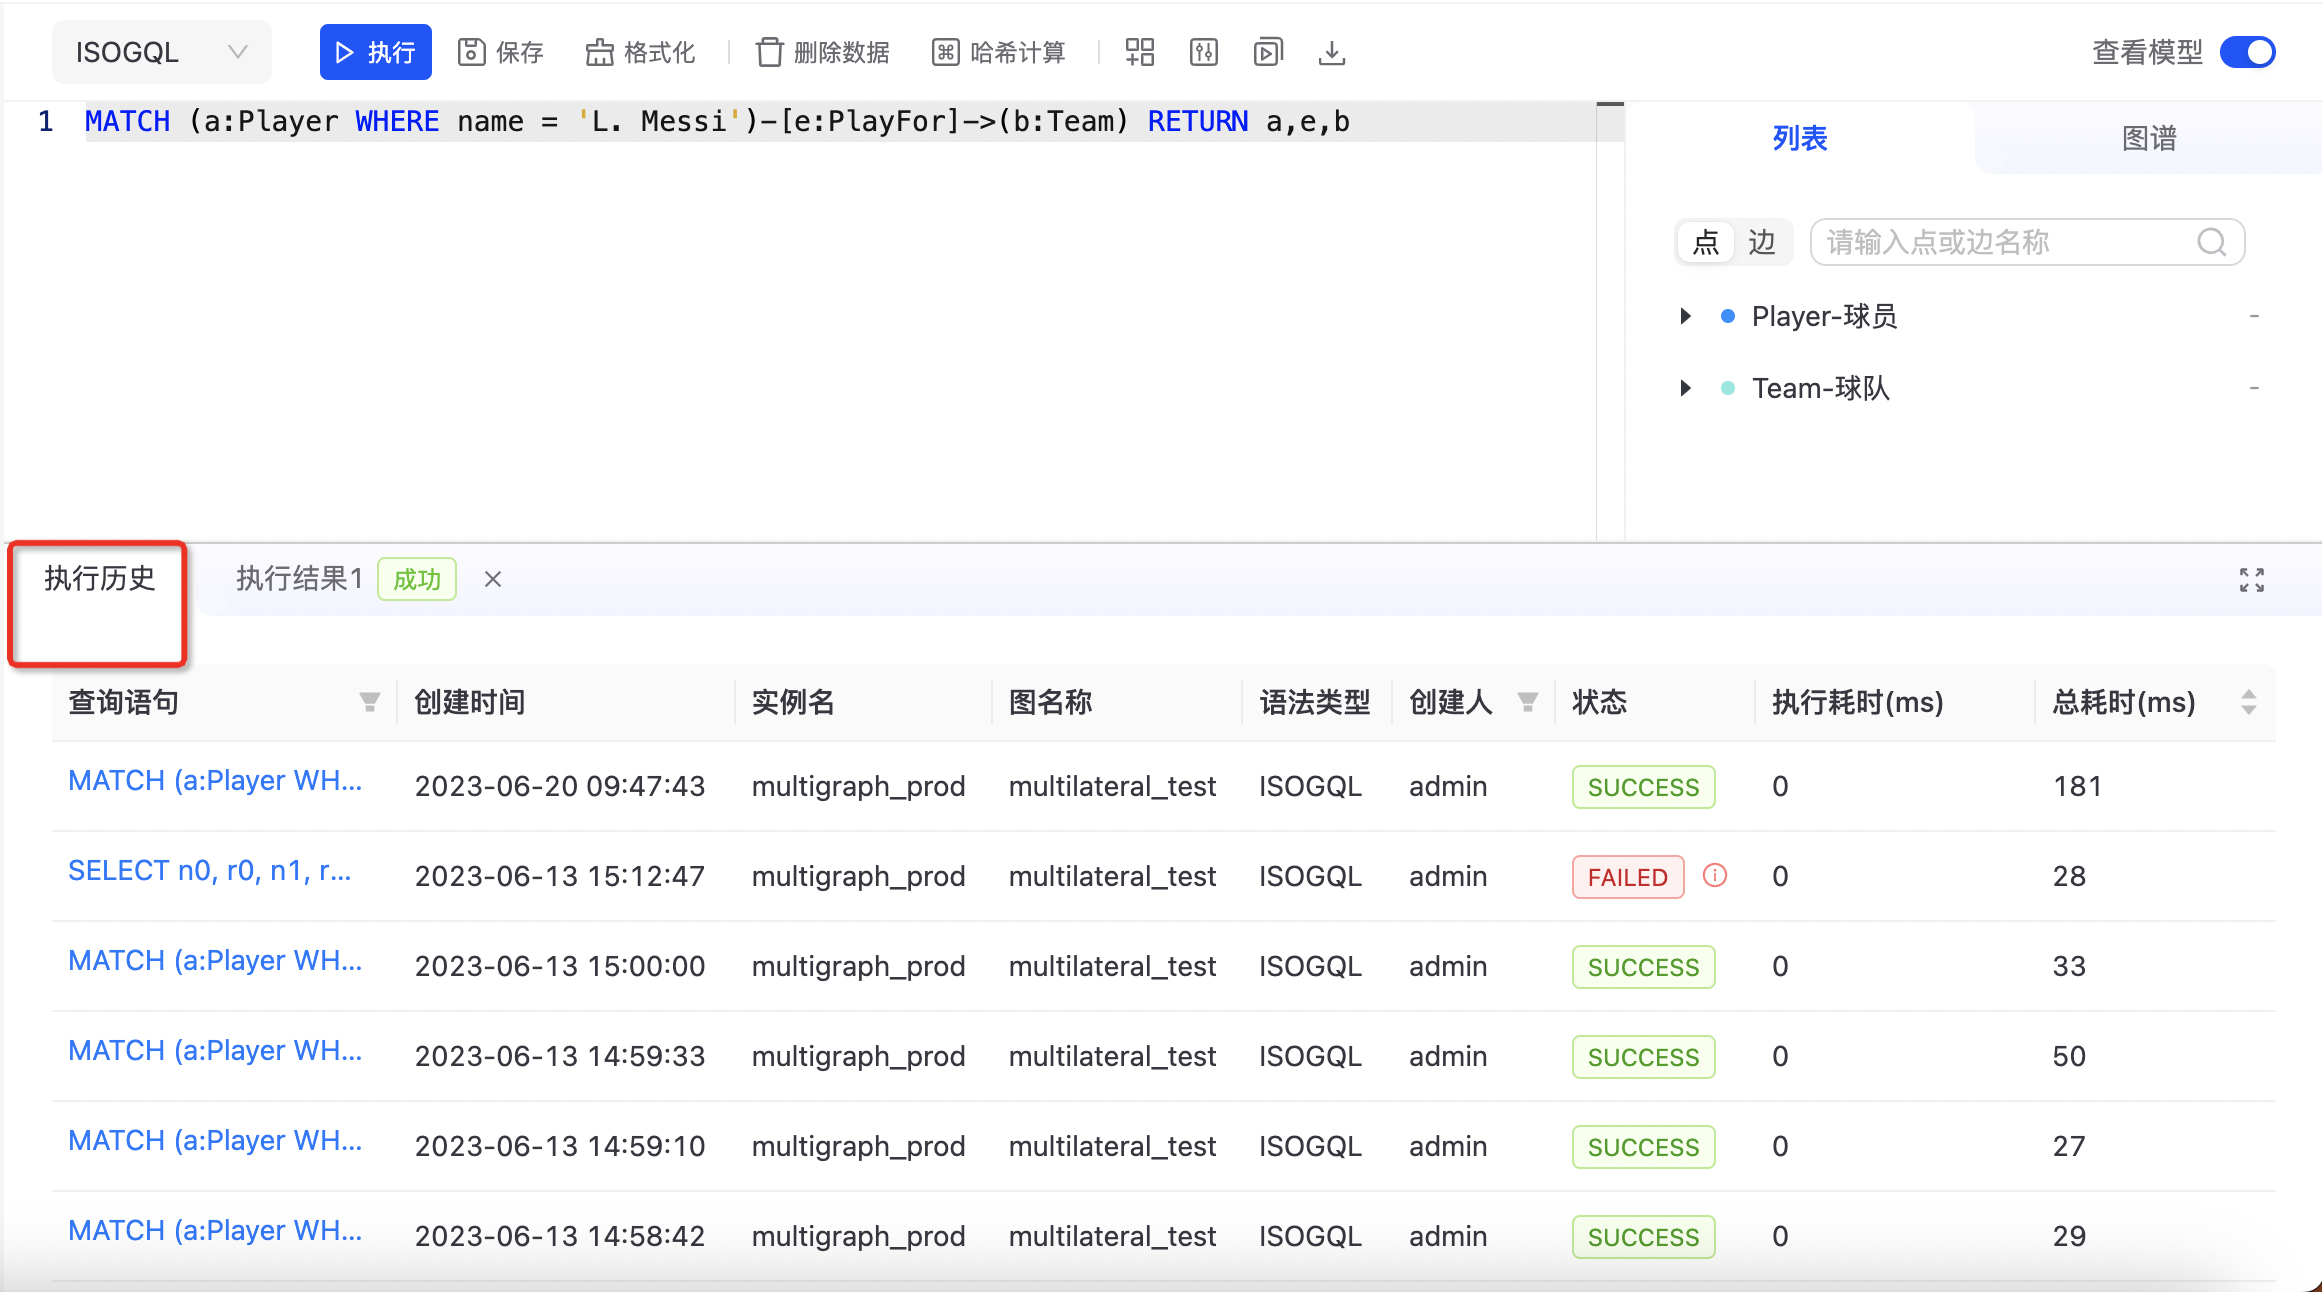This screenshot has height=1292, width=2322.
Task: Open the 执行结果1 tab
Action: (x=299, y=578)
